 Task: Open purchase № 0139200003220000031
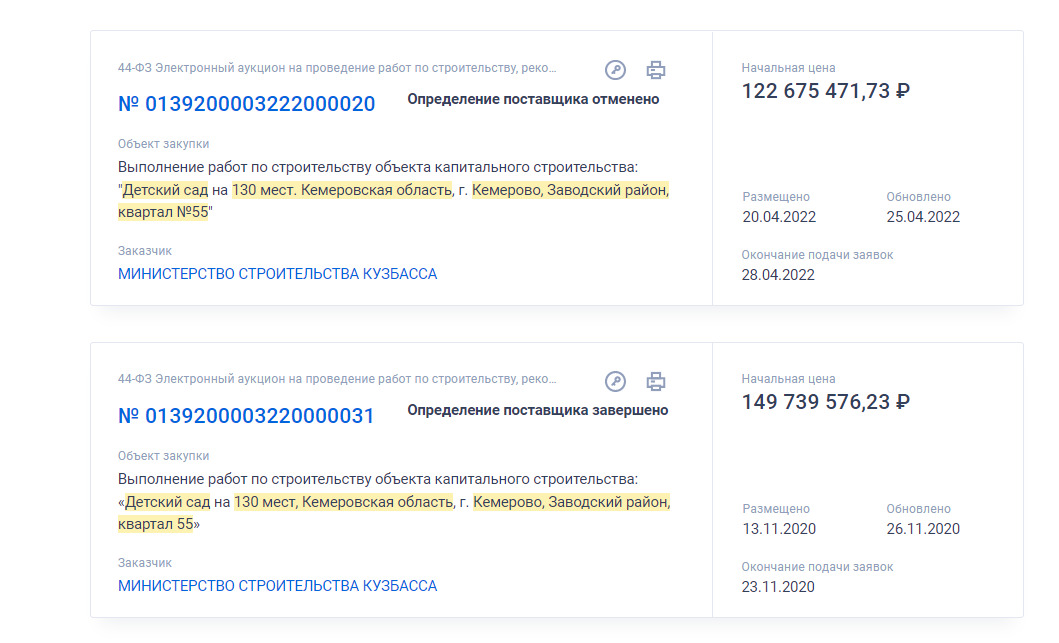coord(246,416)
